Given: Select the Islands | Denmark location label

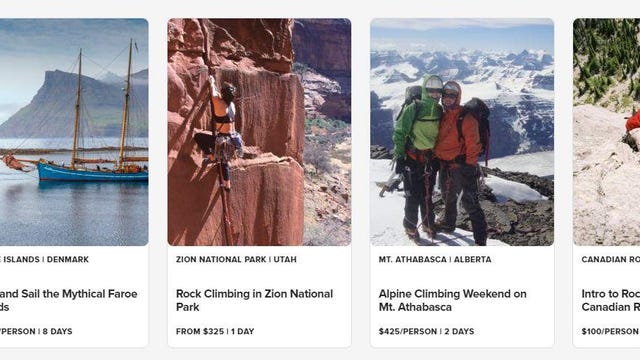Looking at the screenshot, I should pos(44,259).
